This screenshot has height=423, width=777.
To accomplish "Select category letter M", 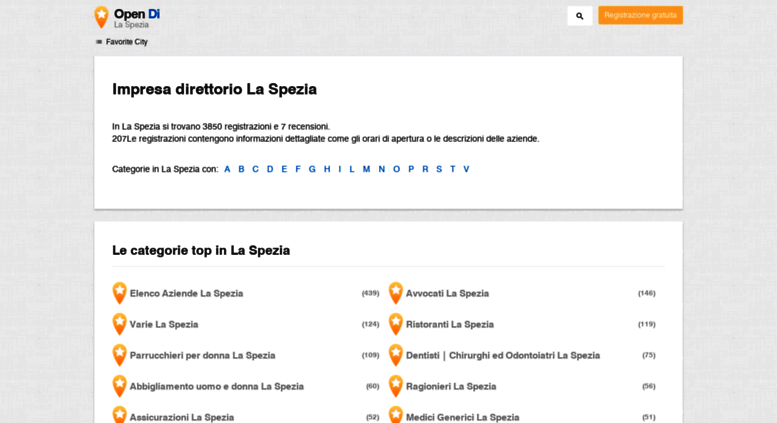I will pos(366,169).
